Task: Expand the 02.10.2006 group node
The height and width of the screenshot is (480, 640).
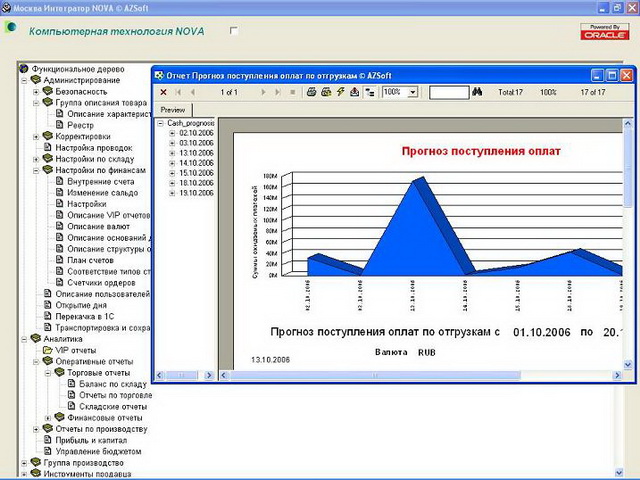Action: point(172,133)
